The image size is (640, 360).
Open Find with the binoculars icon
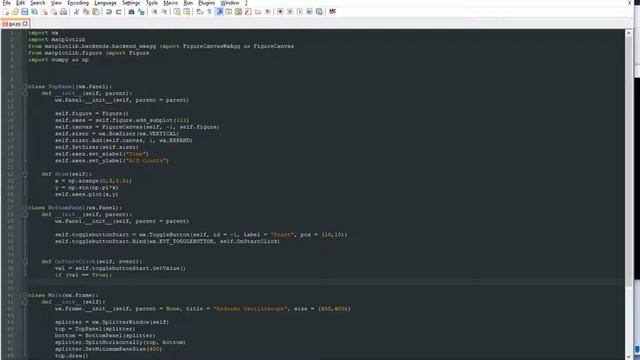[x=131, y=12]
